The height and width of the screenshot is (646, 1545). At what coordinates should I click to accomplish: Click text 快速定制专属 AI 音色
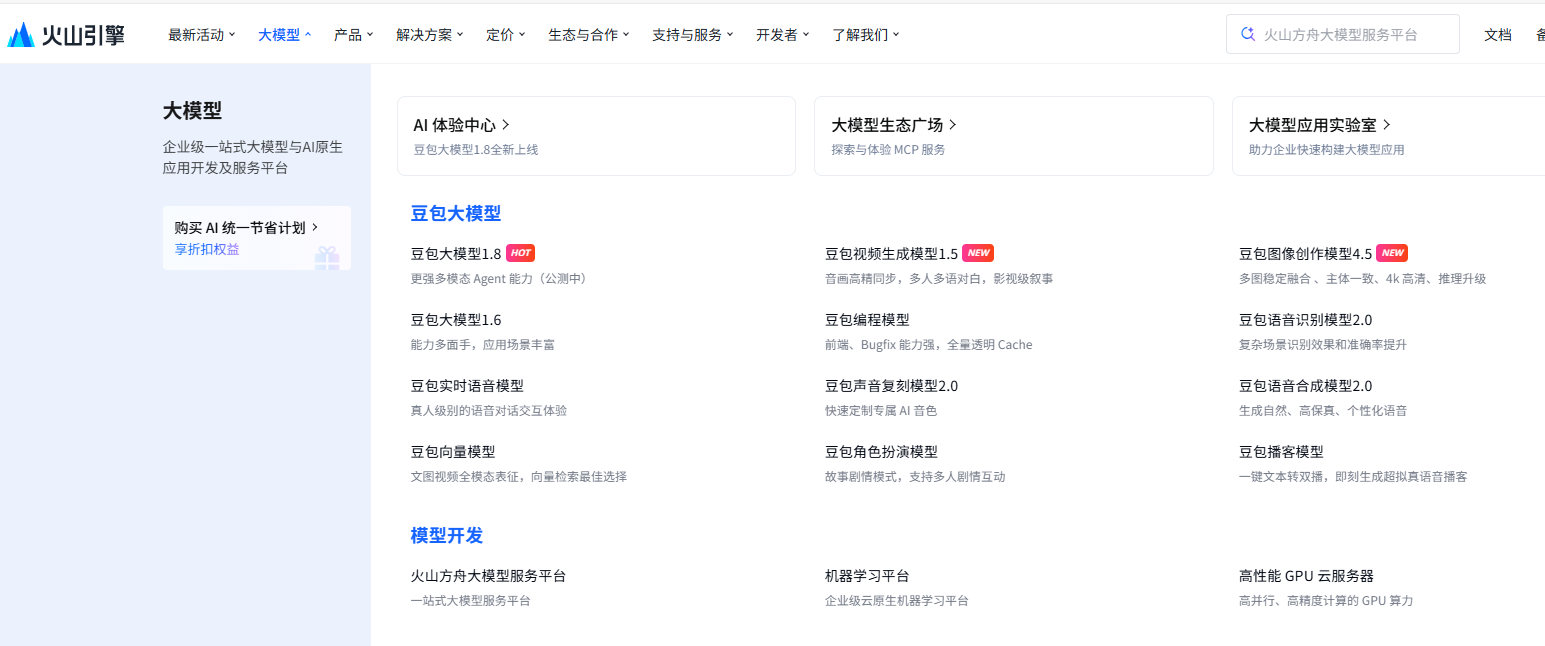point(880,411)
